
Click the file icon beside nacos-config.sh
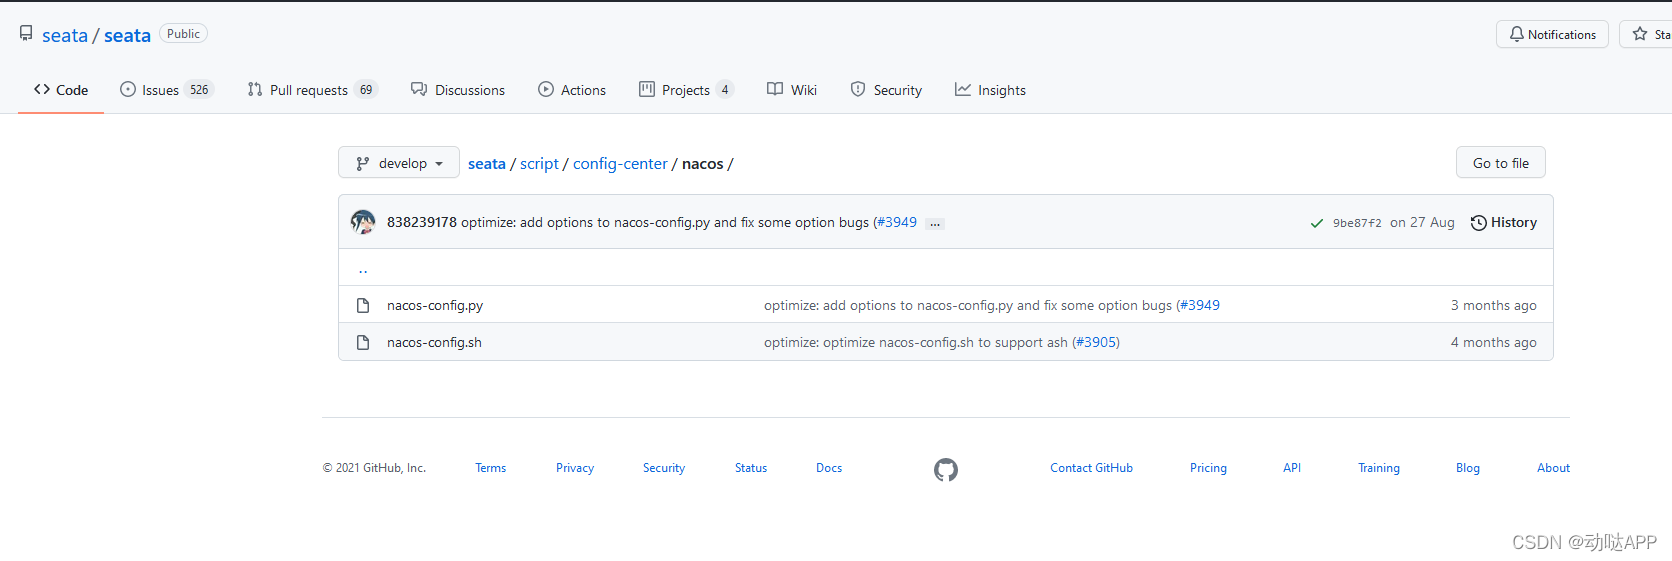(x=363, y=342)
